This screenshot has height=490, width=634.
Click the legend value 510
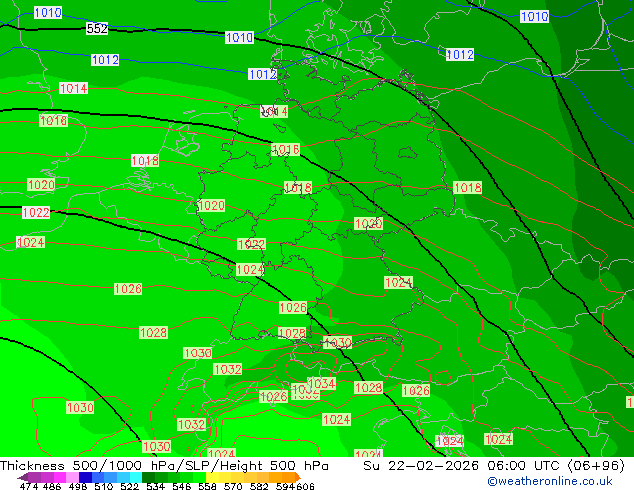pyautogui.click(x=104, y=486)
